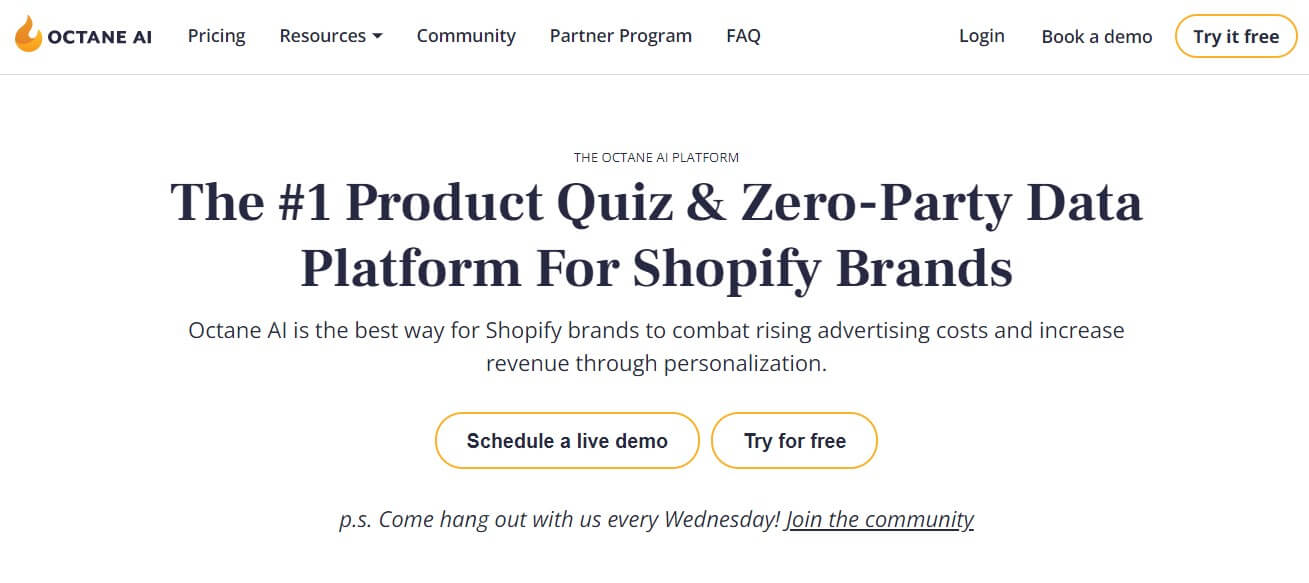Click Schedule a live demo button
This screenshot has width=1309, height=583.
click(x=567, y=440)
